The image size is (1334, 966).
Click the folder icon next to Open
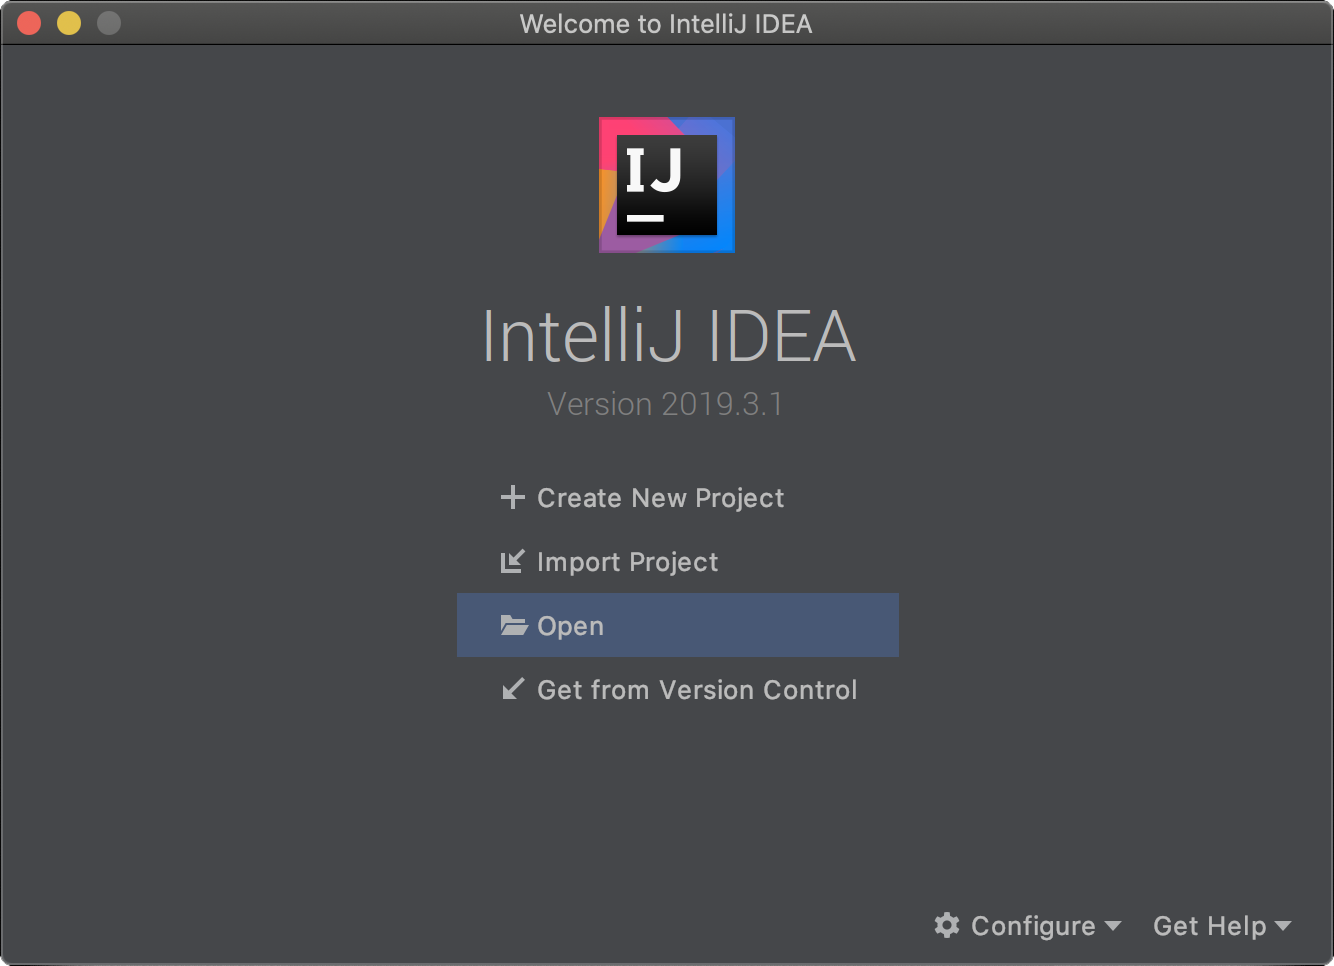point(513,625)
